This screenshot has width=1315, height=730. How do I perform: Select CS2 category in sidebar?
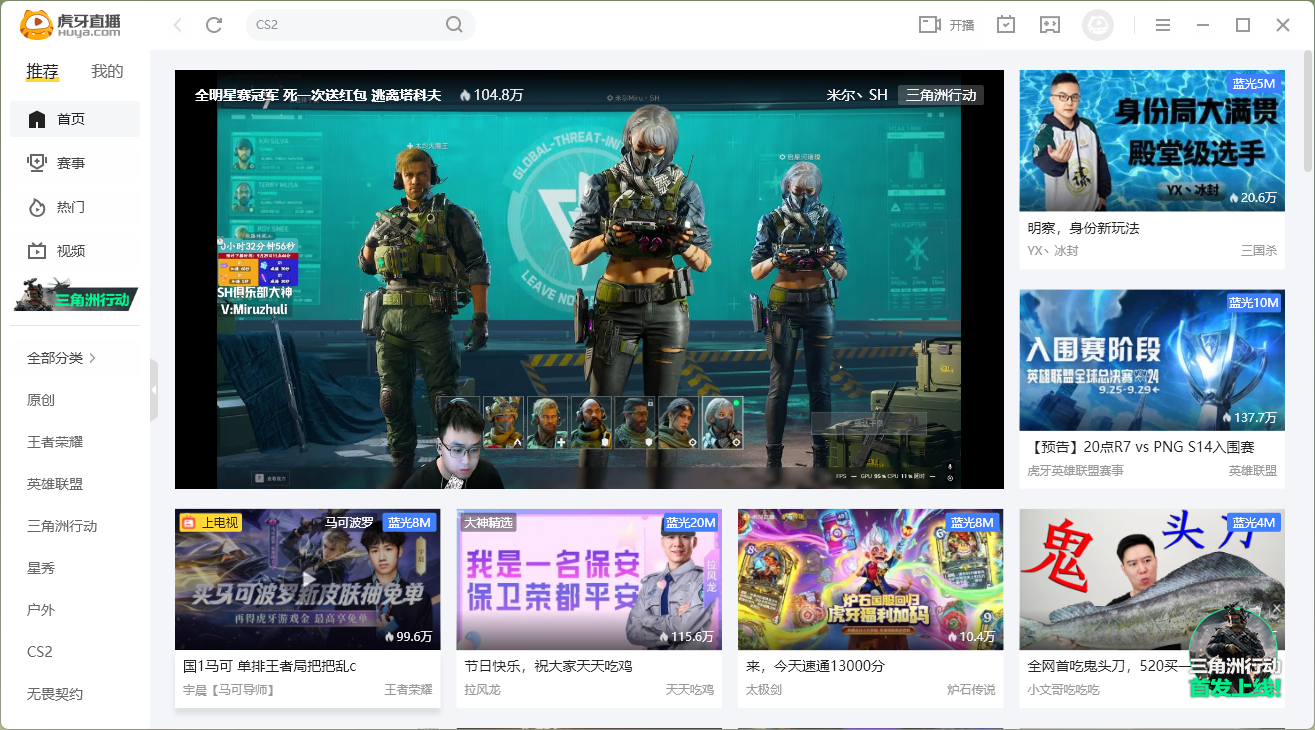pos(40,652)
